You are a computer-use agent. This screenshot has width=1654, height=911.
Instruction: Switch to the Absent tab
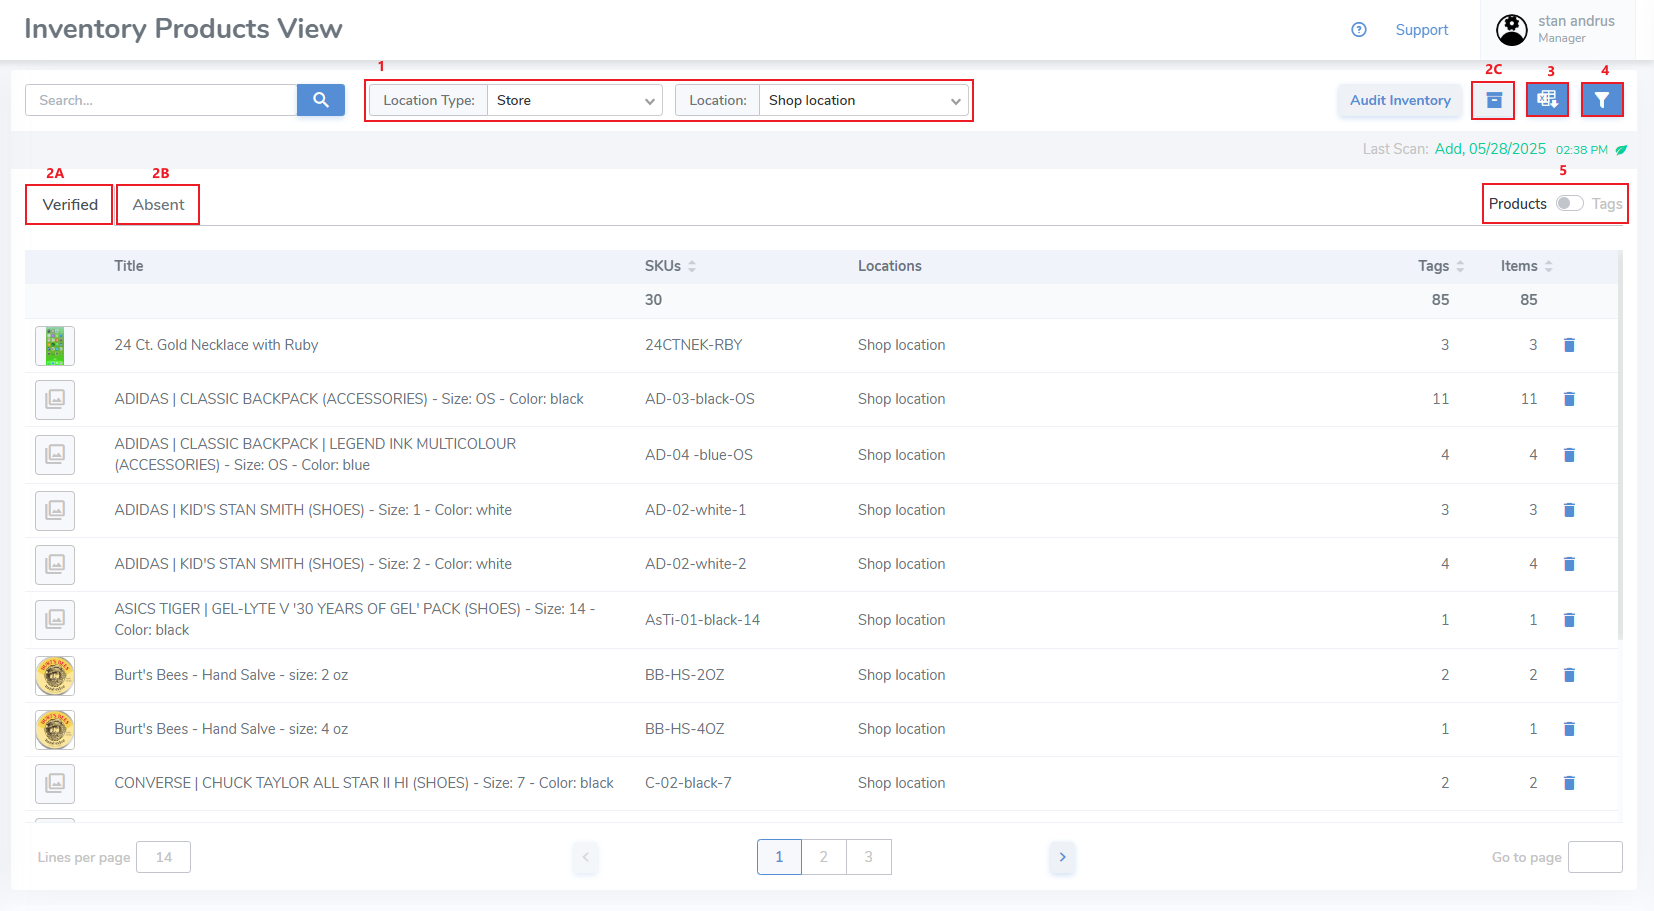tap(158, 205)
